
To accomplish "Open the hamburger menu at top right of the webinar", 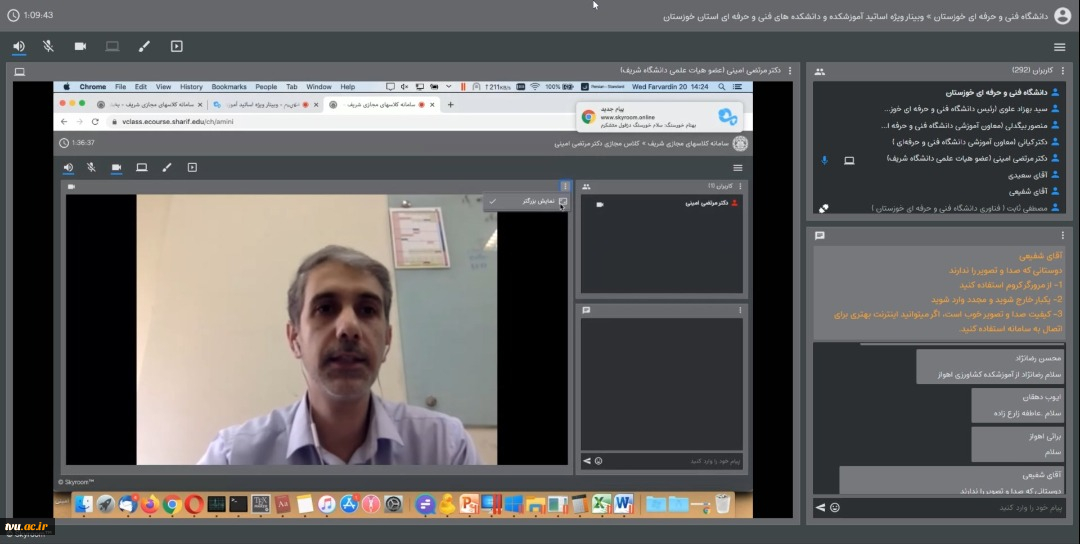I will click(x=1059, y=47).
